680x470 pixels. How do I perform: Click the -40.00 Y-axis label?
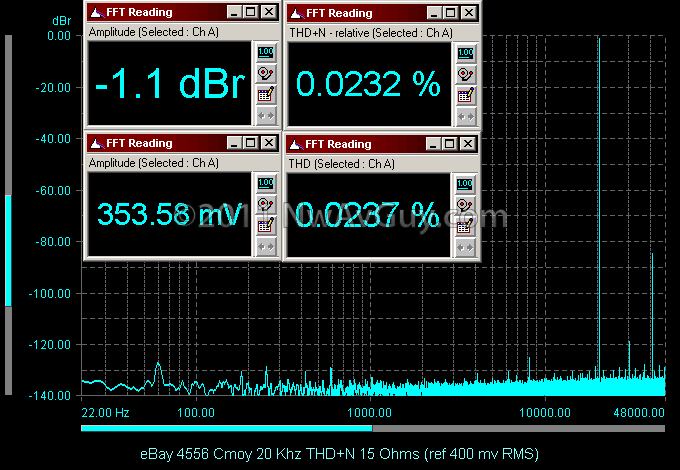coord(53,139)
